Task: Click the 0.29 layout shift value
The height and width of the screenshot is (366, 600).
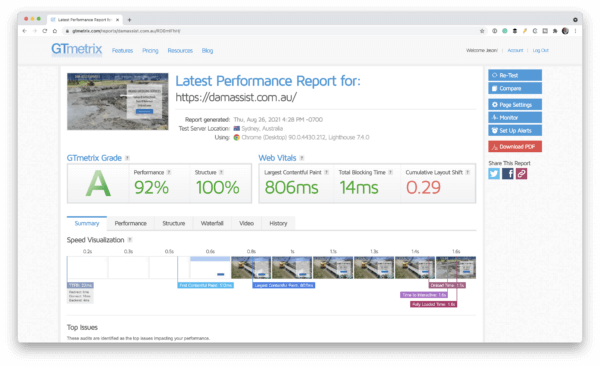Action: (x=423, y=188)
